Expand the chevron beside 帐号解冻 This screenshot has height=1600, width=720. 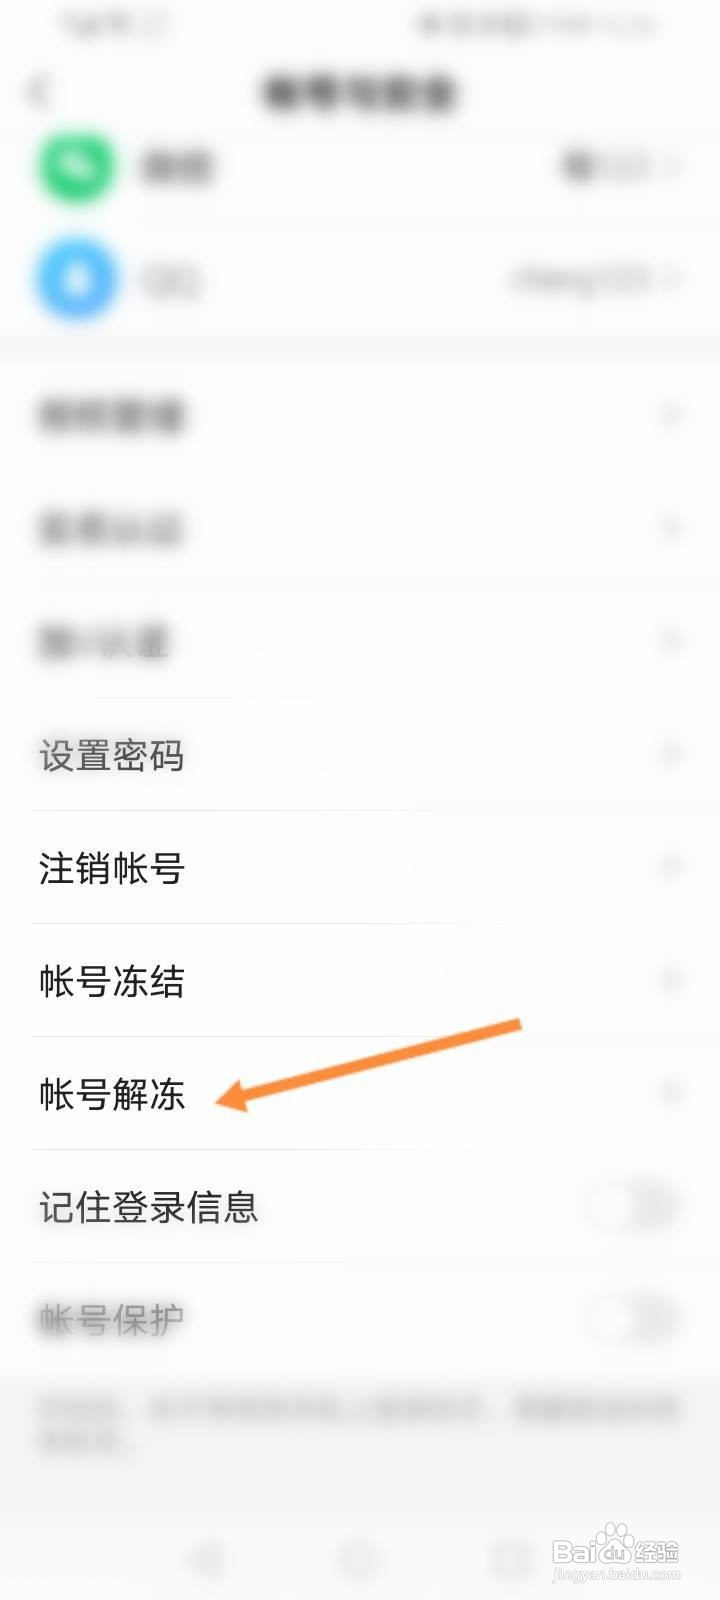672,1093
